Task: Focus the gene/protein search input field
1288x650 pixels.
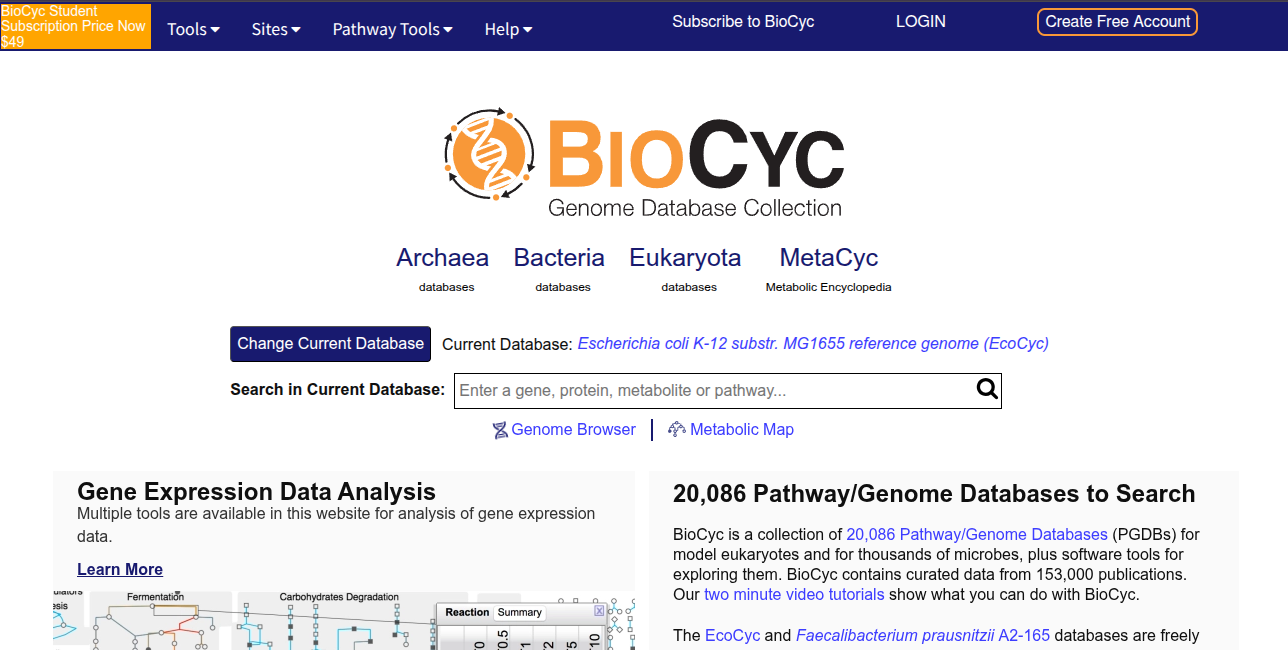Action: (714, 390)
